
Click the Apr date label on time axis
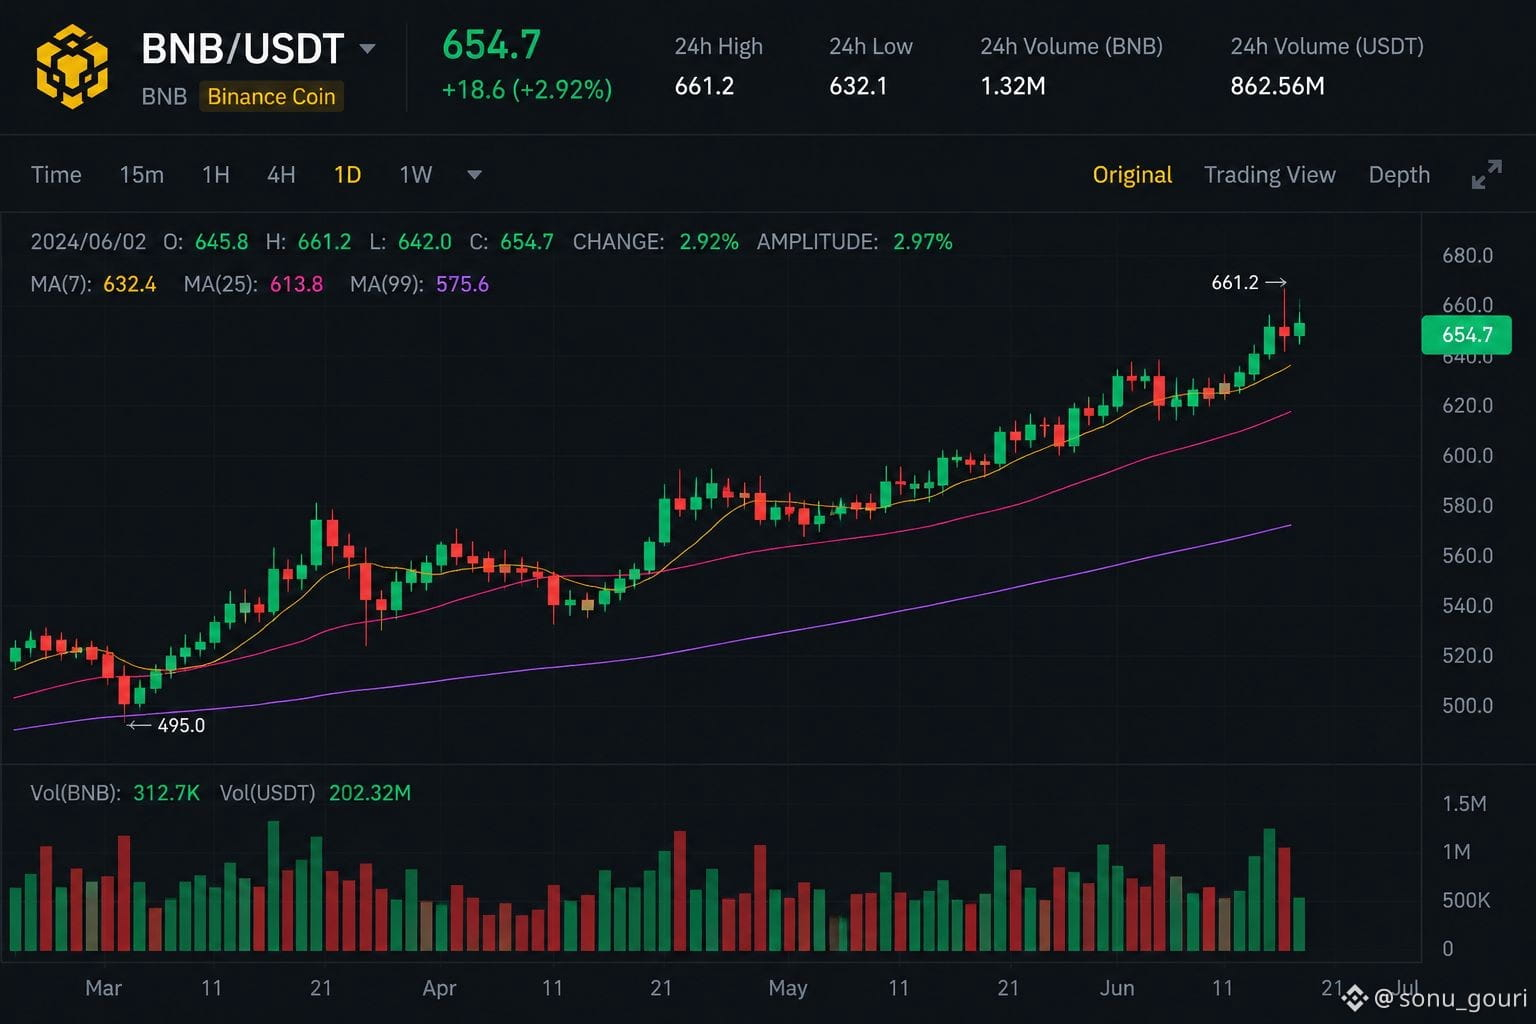coord(439,988)
